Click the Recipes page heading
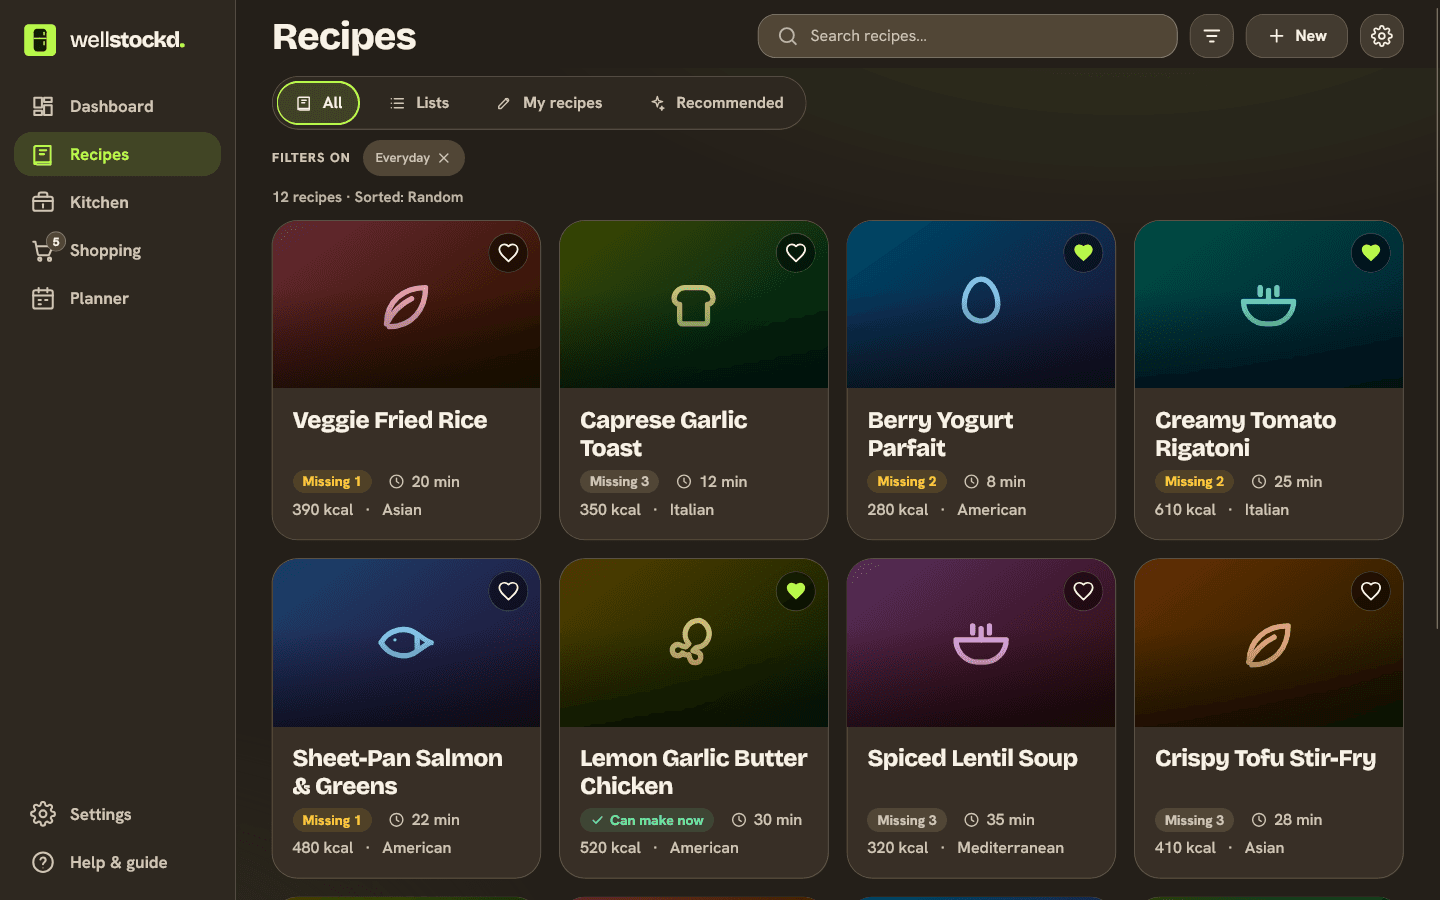Viewport: 1440px width, 900px height. [344, 37]
